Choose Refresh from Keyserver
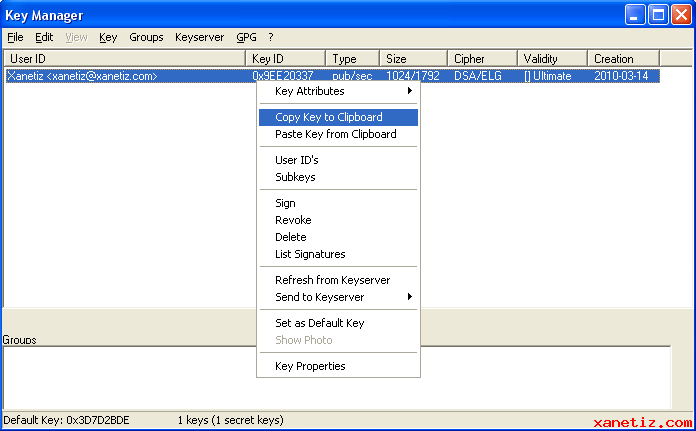Image resolution: width=696 pixels, height=431 pixels. coord(338,280)
